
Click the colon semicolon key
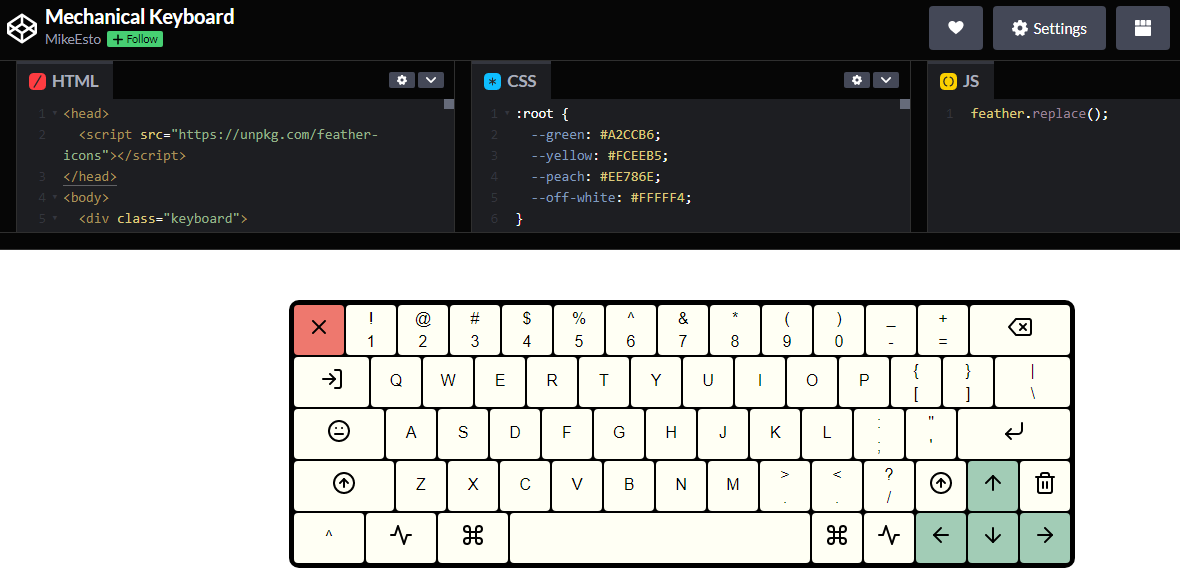pyautogui.click(x=879, y=433)
